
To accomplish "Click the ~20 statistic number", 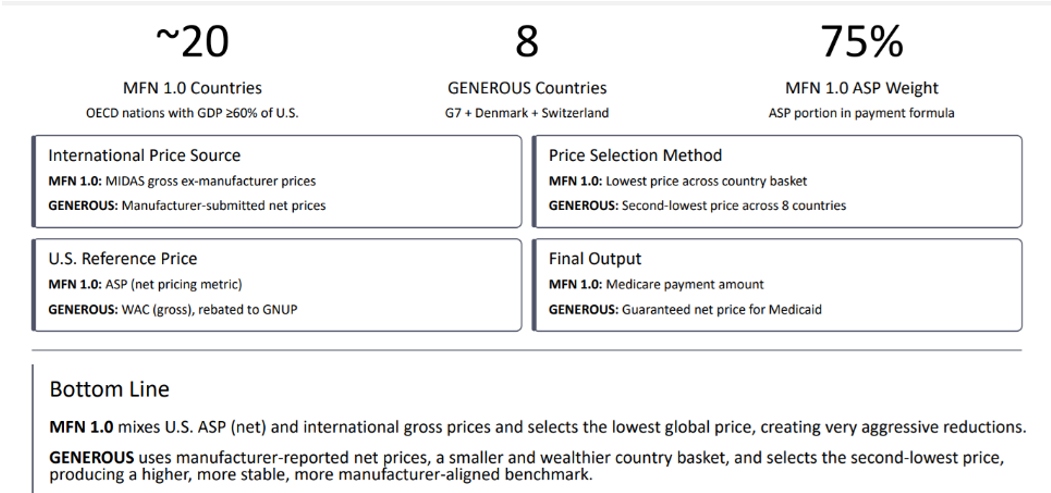I will (x=190, y=42).
